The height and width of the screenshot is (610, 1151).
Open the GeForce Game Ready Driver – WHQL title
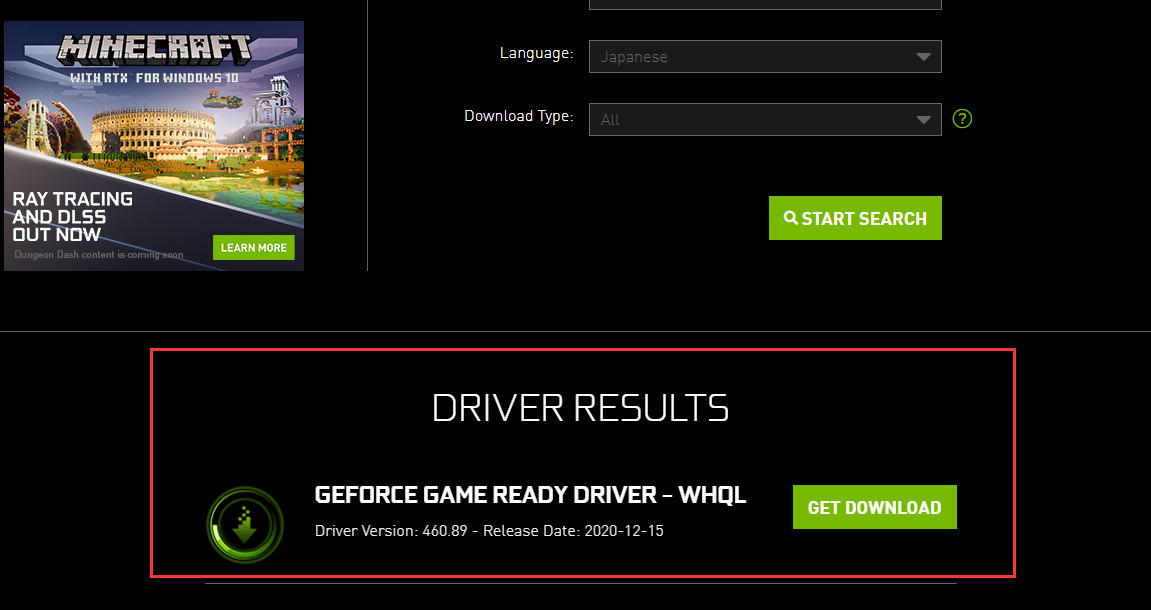pos(530,495)
